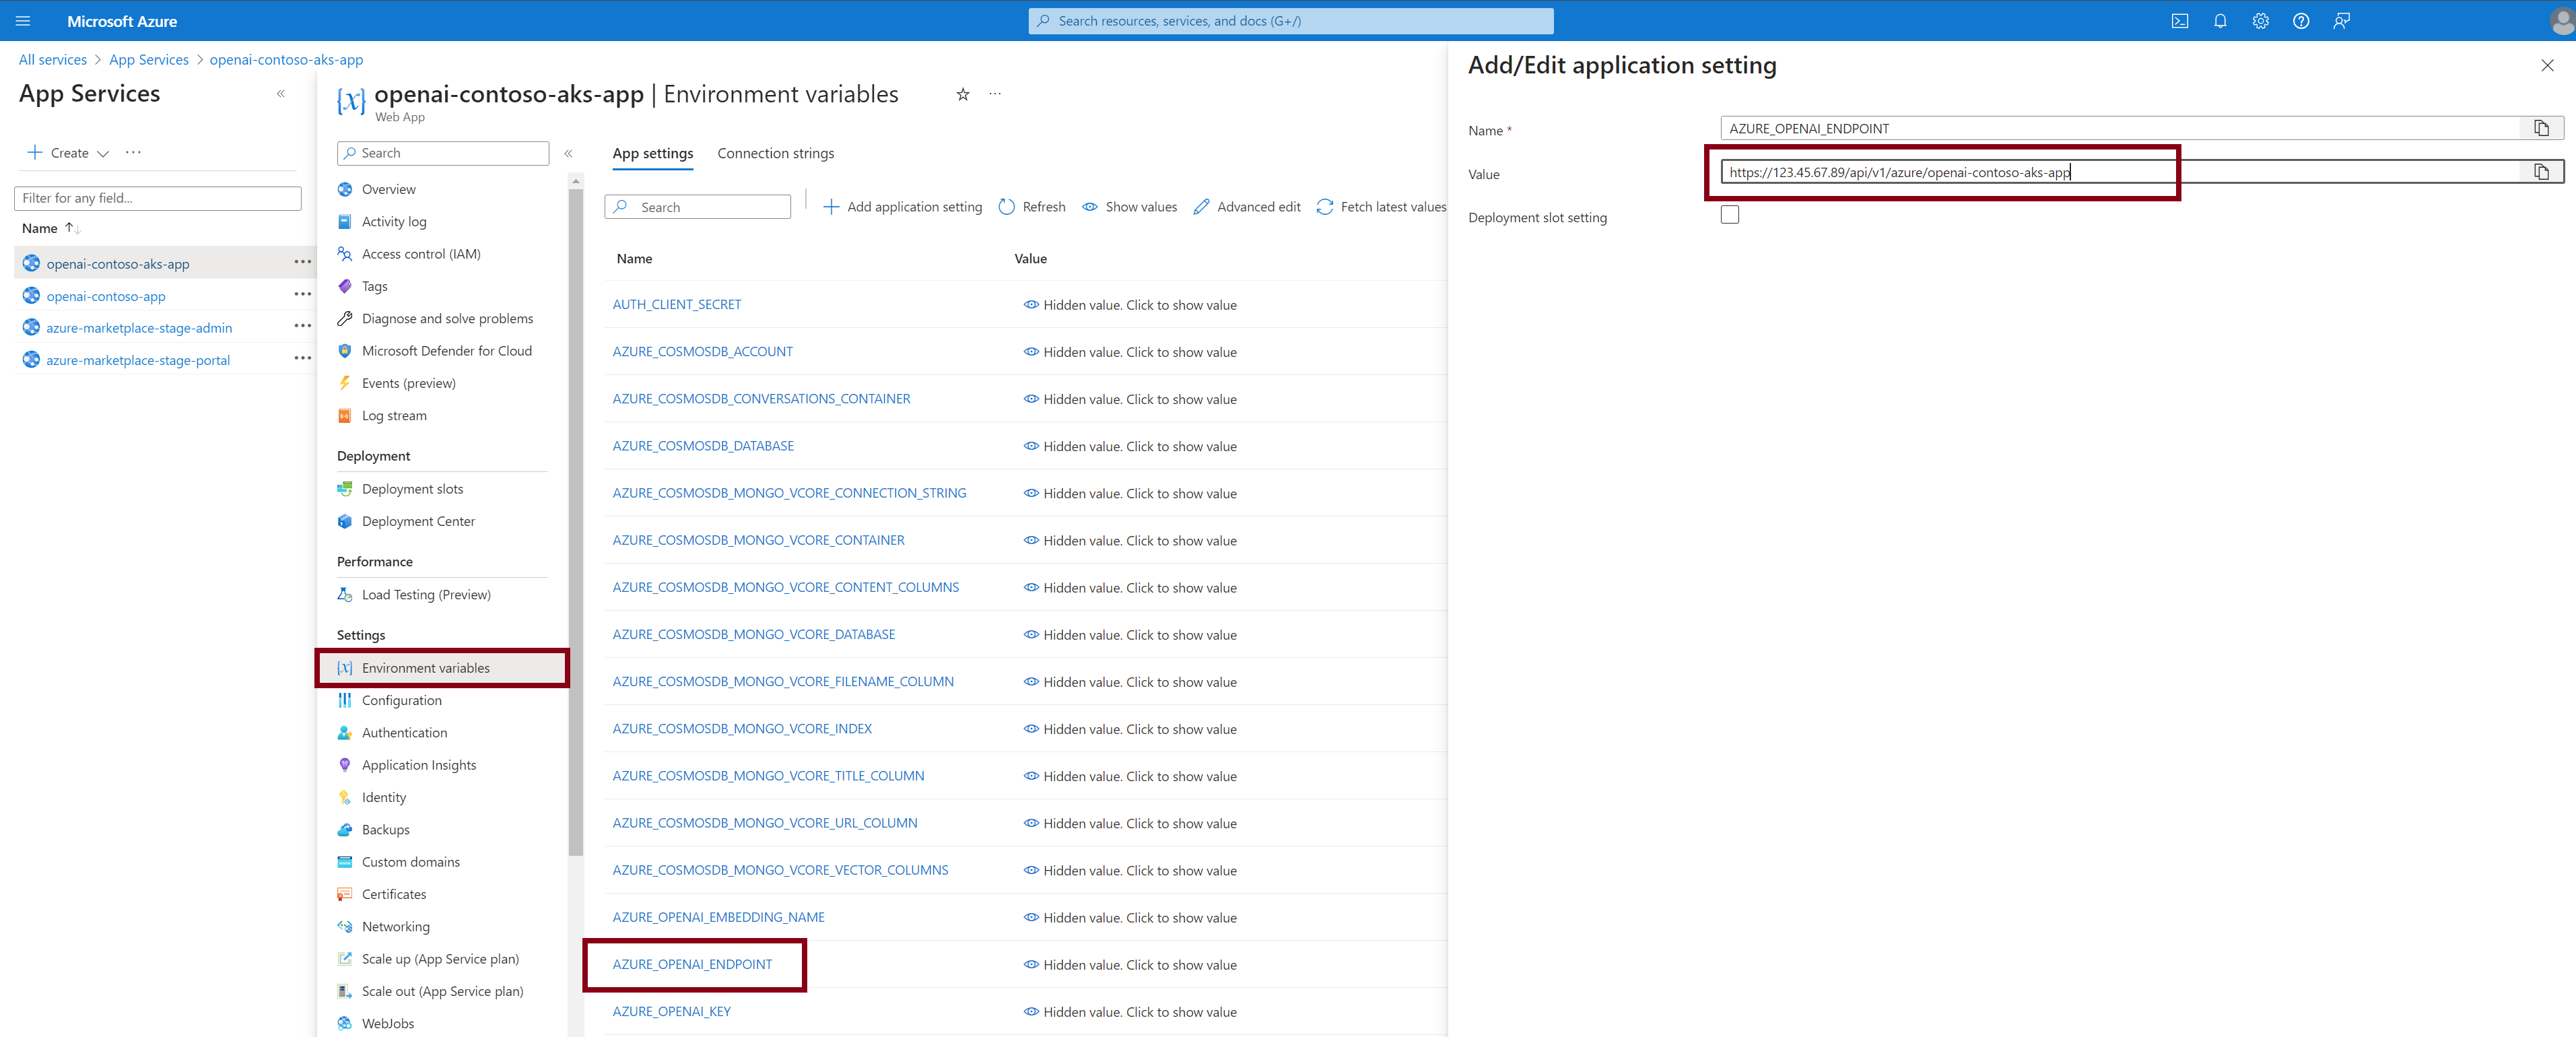Enable the Deployment slot setting checkbox
Viewport: 2576px width, 1037px height.
[x=1729, y=215]
